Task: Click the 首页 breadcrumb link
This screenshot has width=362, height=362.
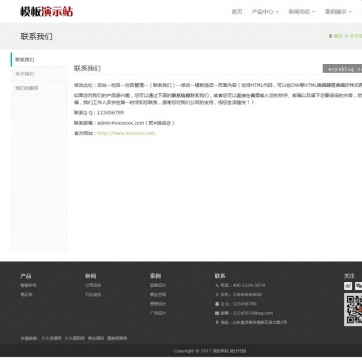Action: pos(338,36)
